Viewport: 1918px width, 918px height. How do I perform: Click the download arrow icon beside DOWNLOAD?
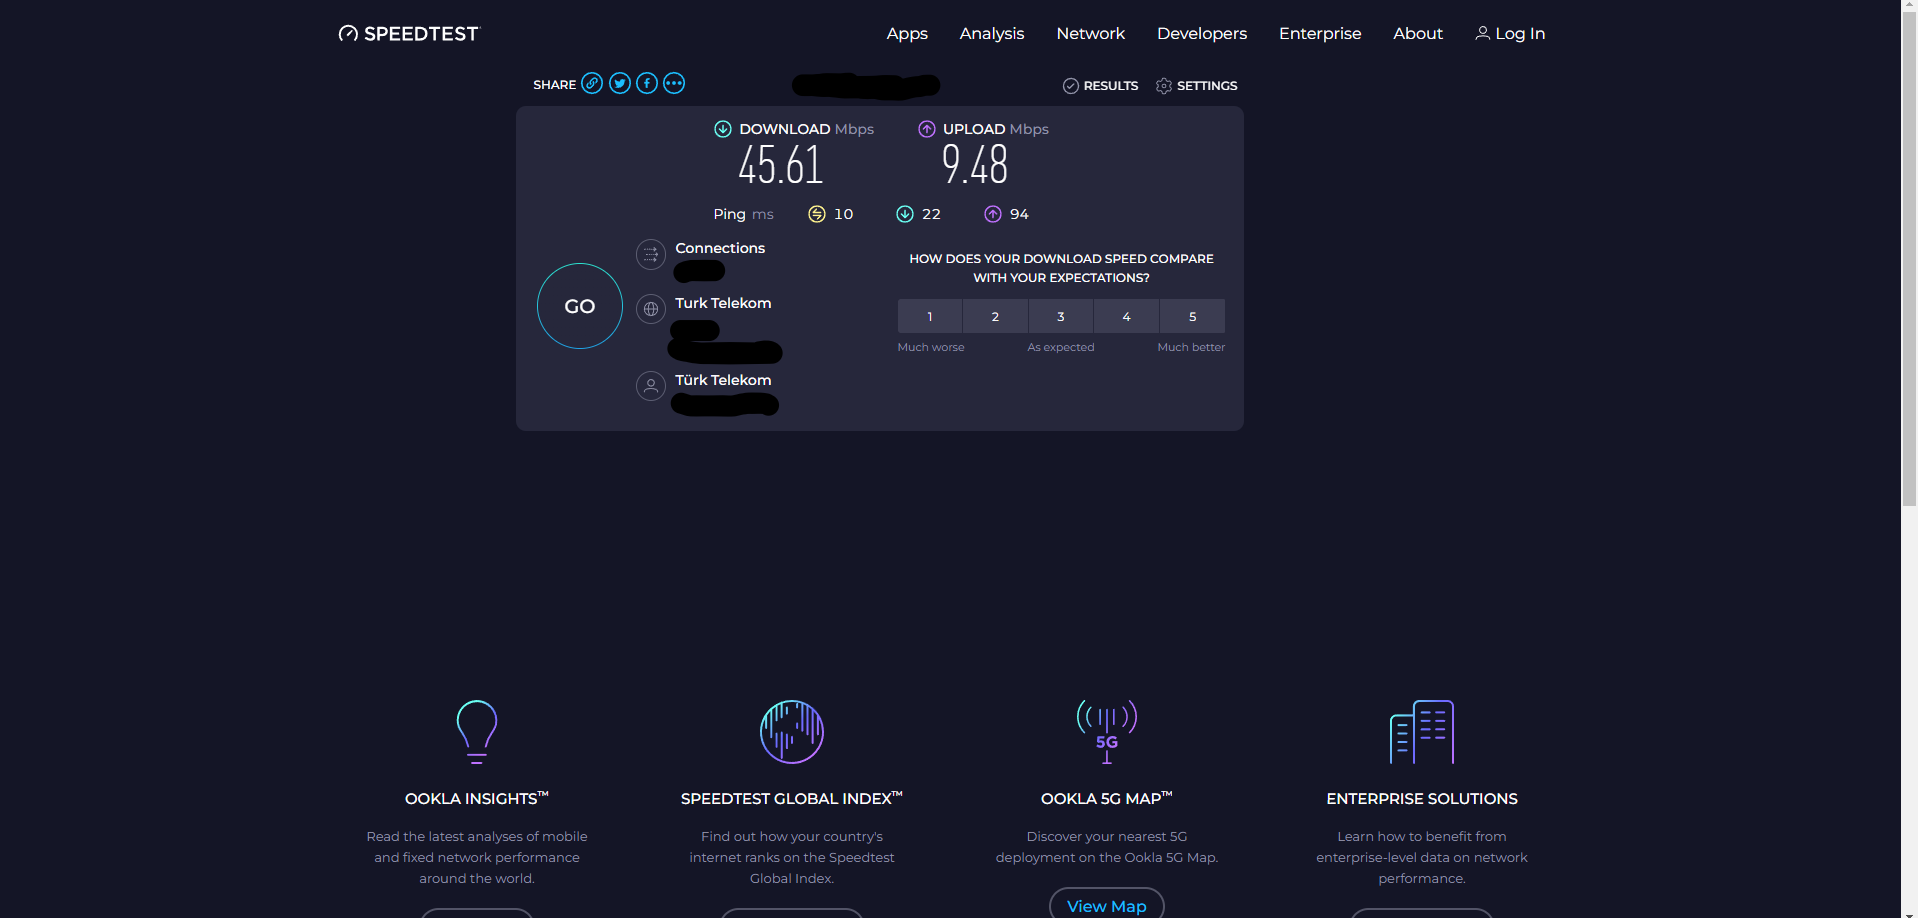pyautogui.click(x=723, y=129)
